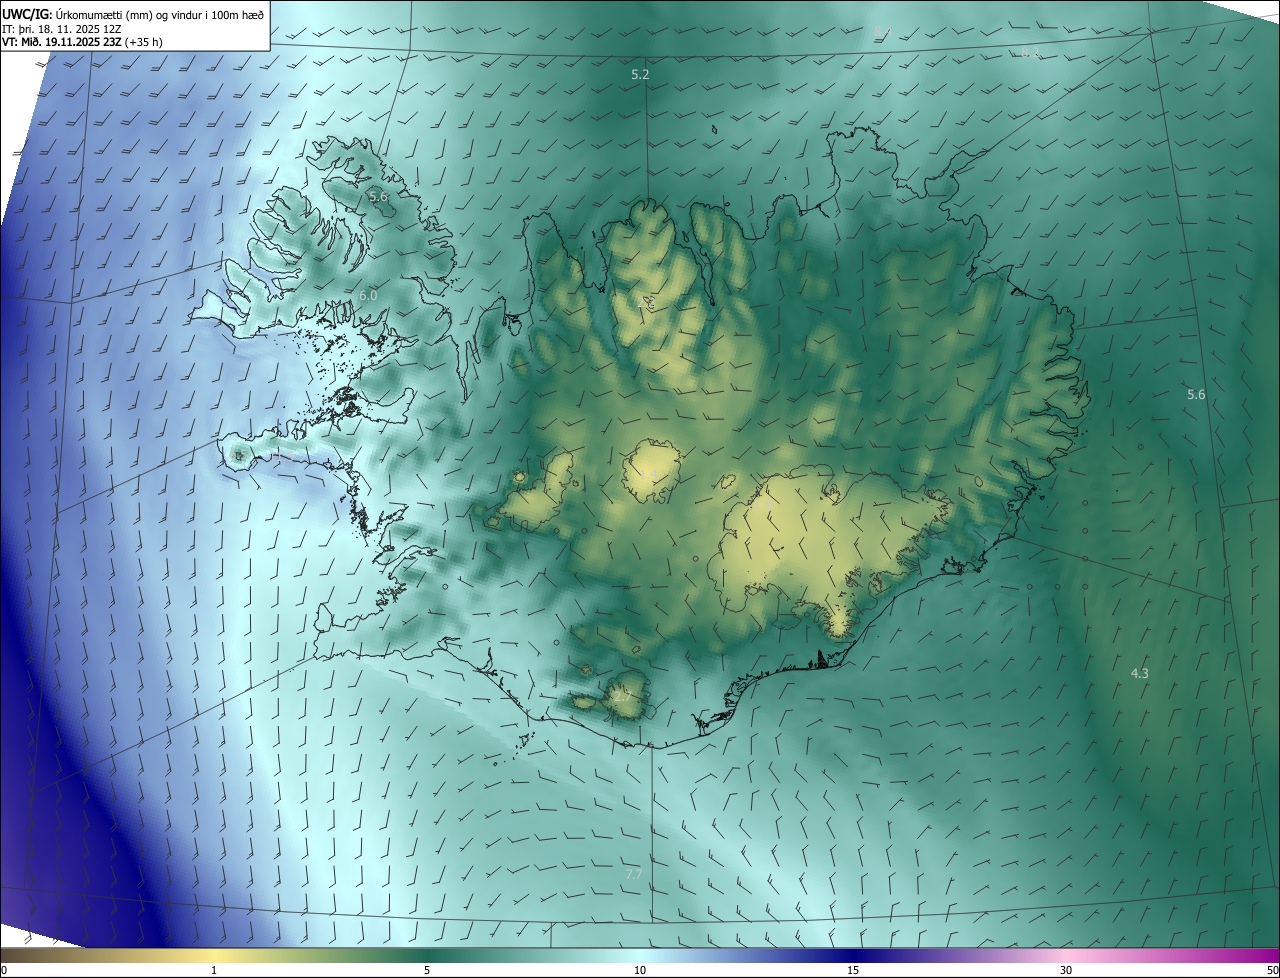This screenshot has width=1280, height=978.
Task: Click the 10 tick label on the colour scale
Action: click(x=640, y=971)
